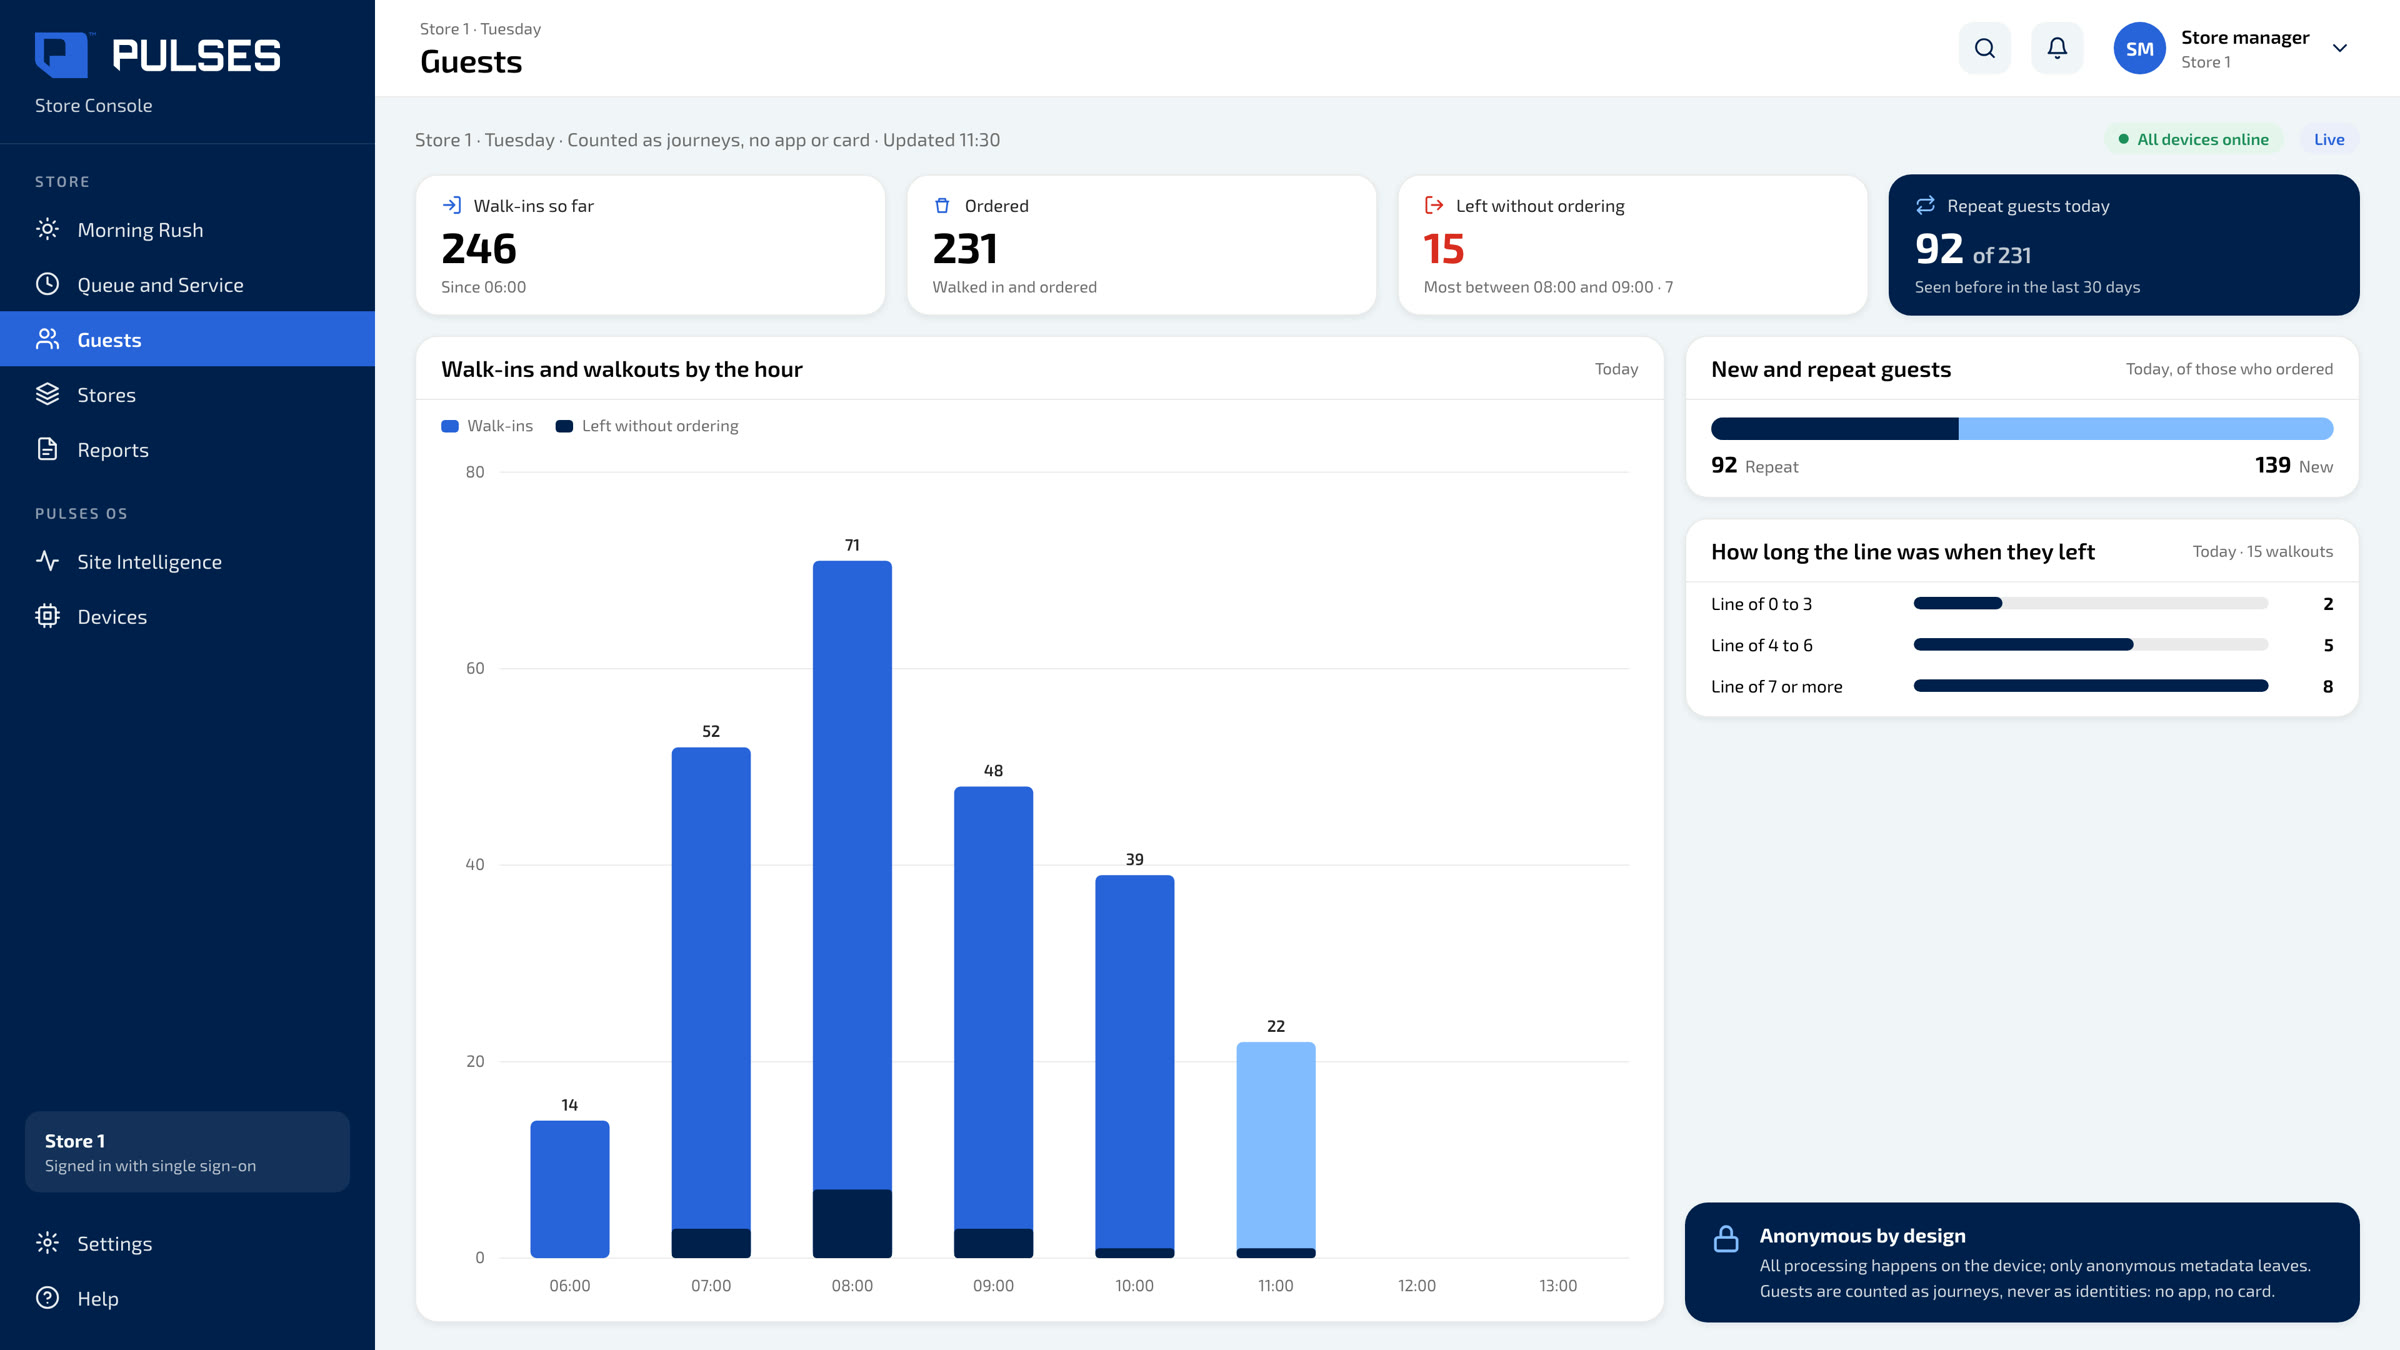Click the Anonymous by design lock icon

[1726, 1239]
